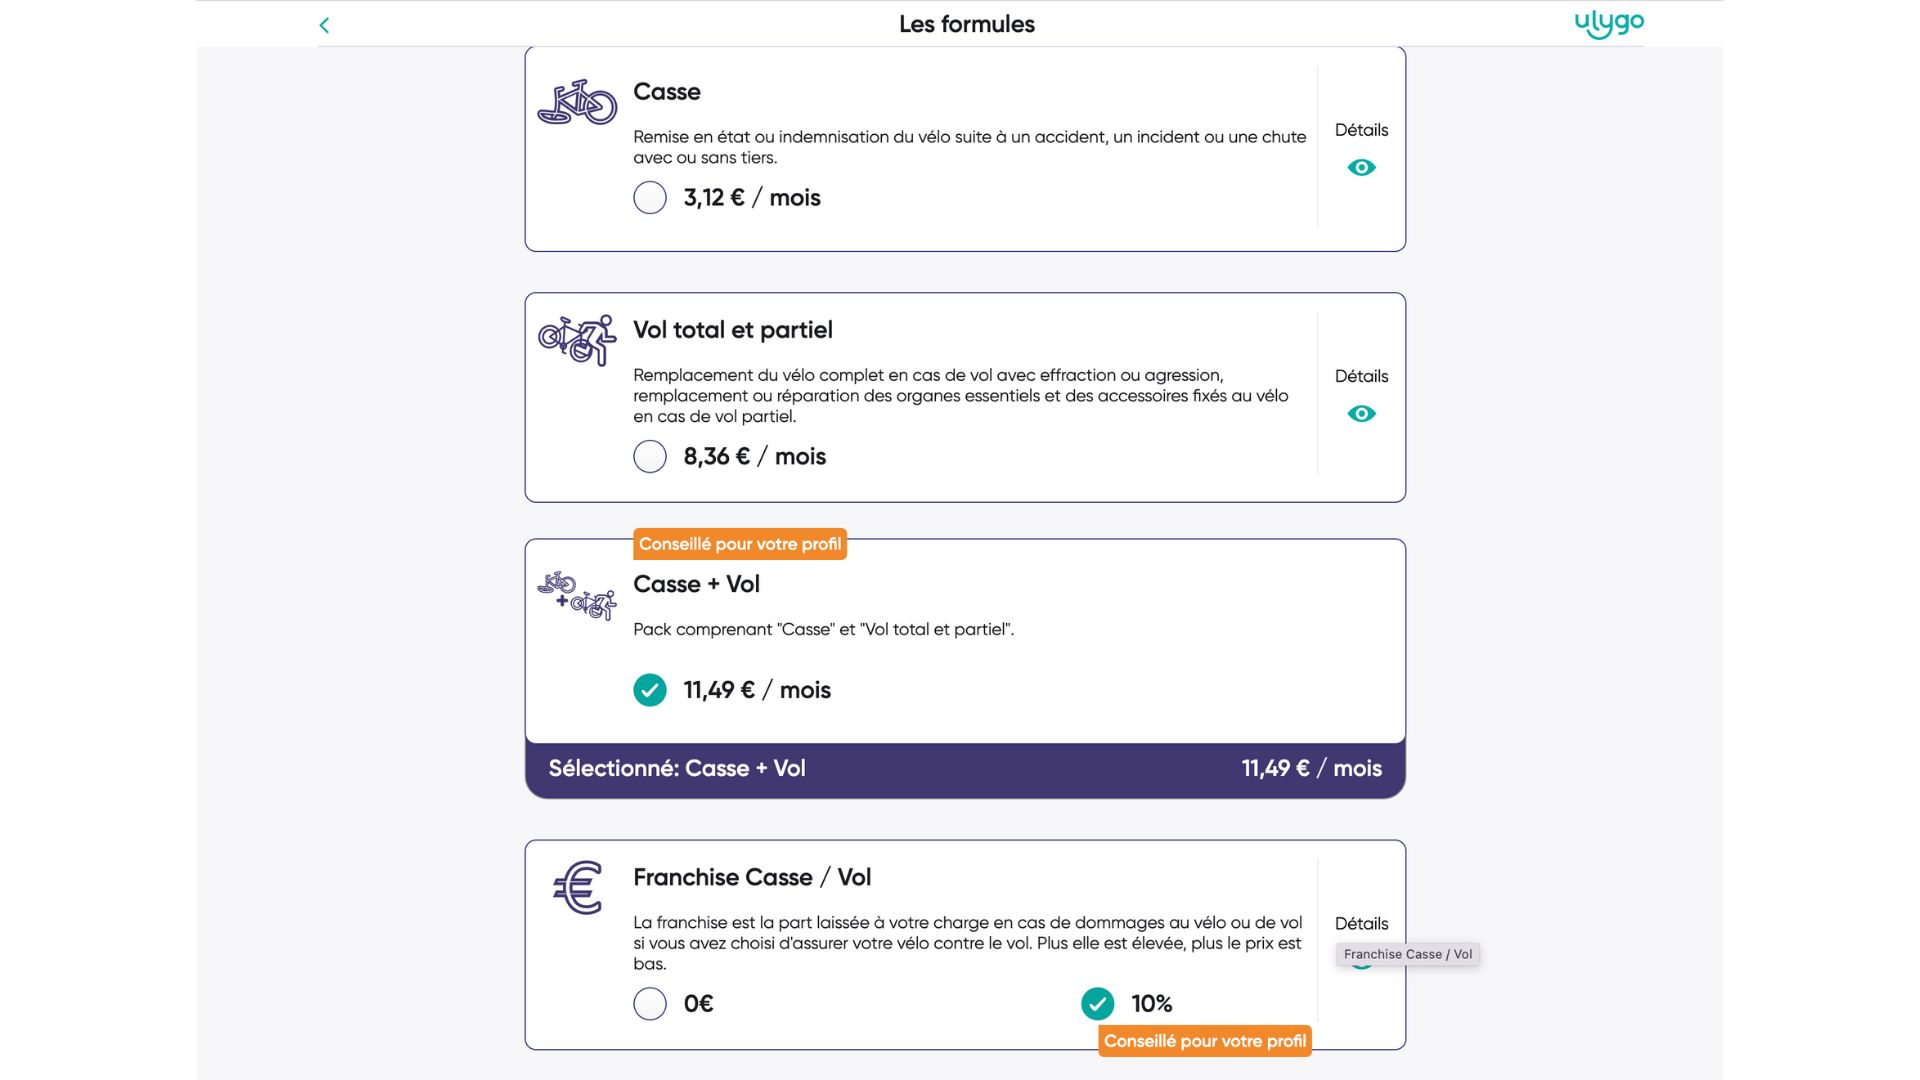Click the Sélectionné: Casse + Vol summary bar
The height and width of the screenshot is (1080, 1920).
point(965,769)
